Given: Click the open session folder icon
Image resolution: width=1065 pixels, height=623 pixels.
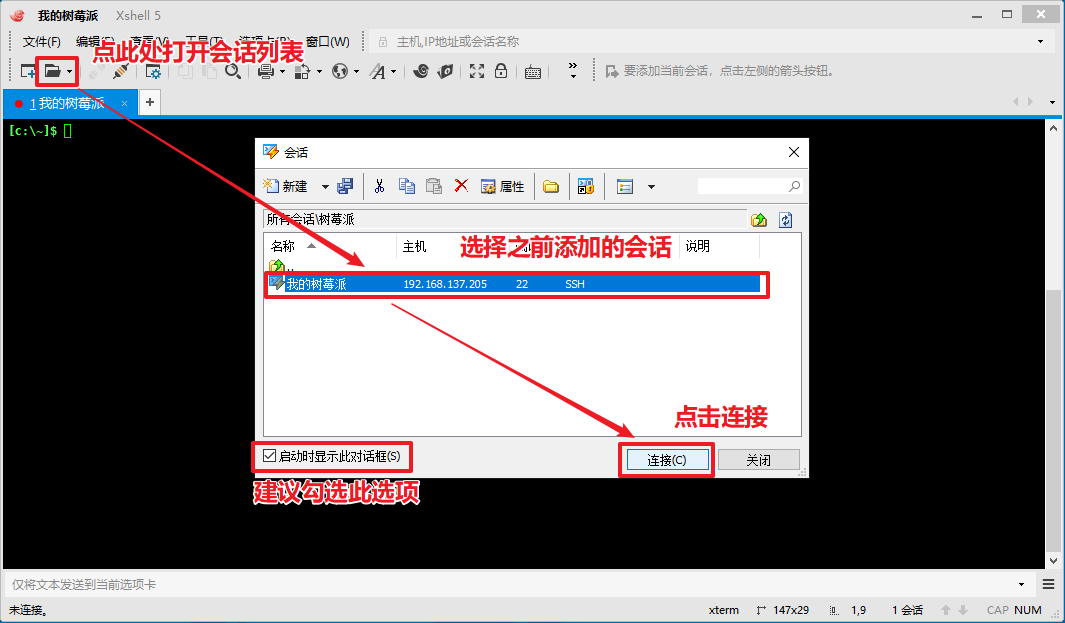Looking at the screenshot, I should pyautogui.click(x=50, y=71).
